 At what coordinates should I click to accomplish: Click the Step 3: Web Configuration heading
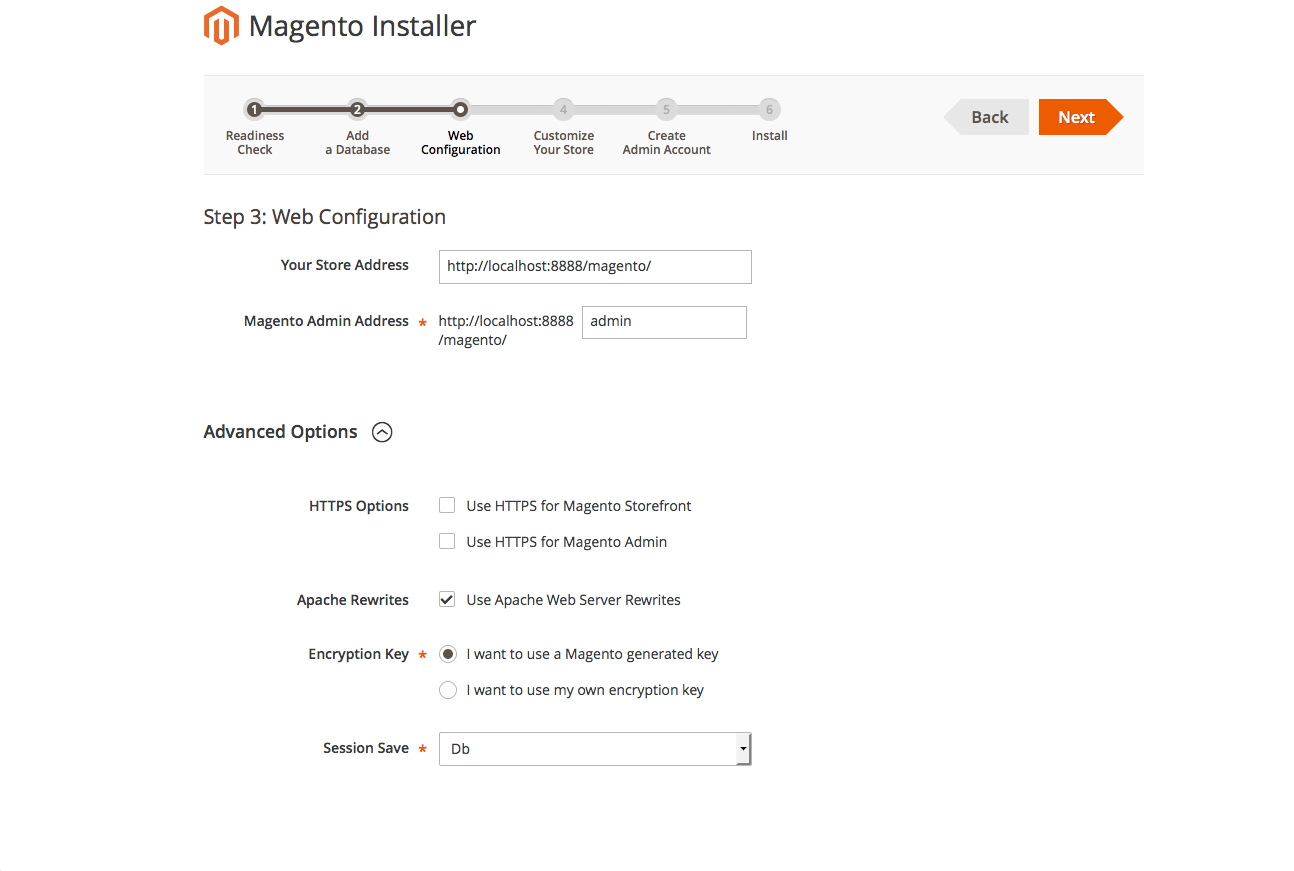[x=324, y=217]
